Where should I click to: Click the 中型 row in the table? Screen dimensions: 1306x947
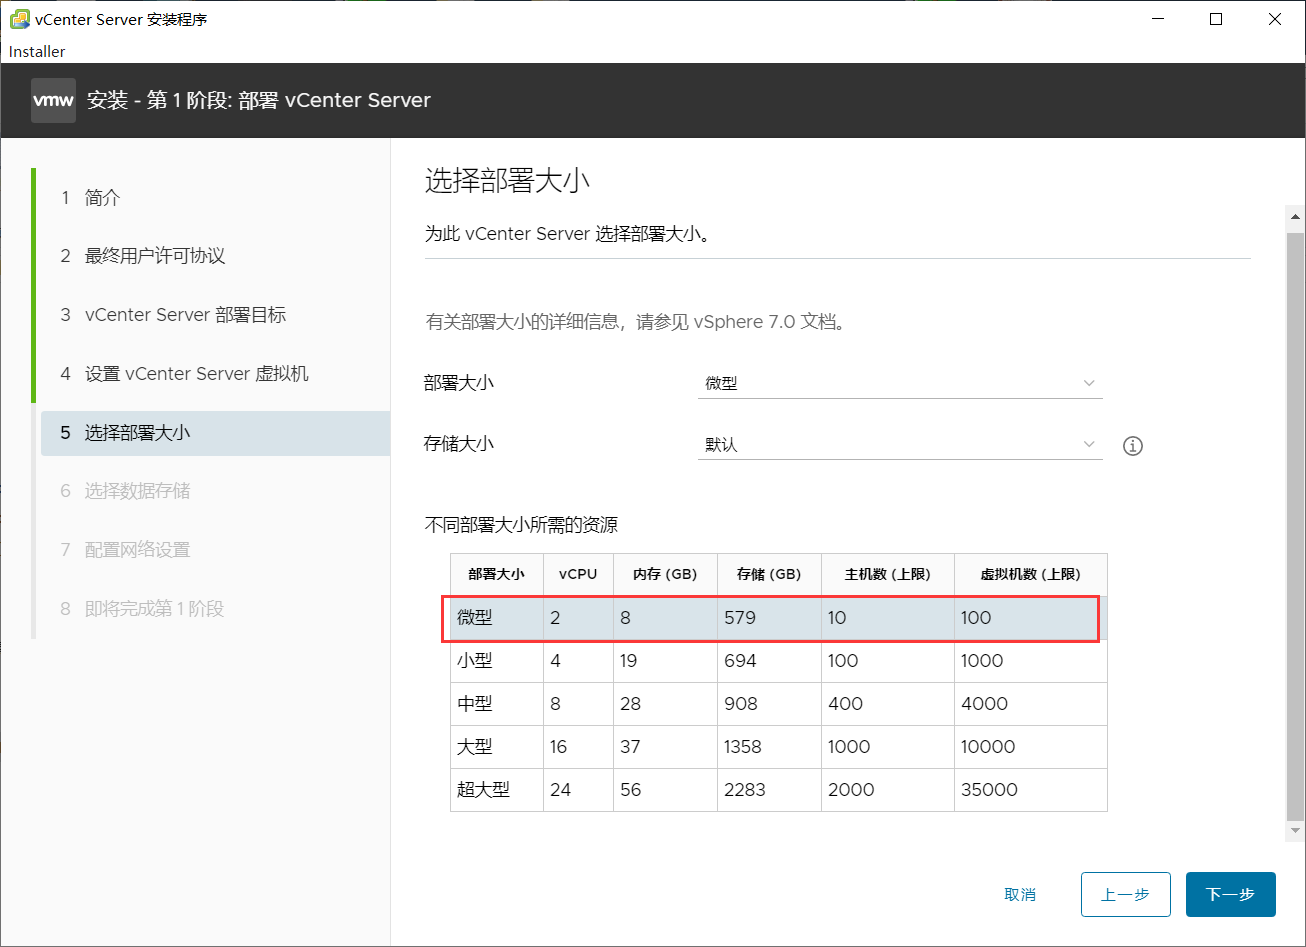[770, 704]
